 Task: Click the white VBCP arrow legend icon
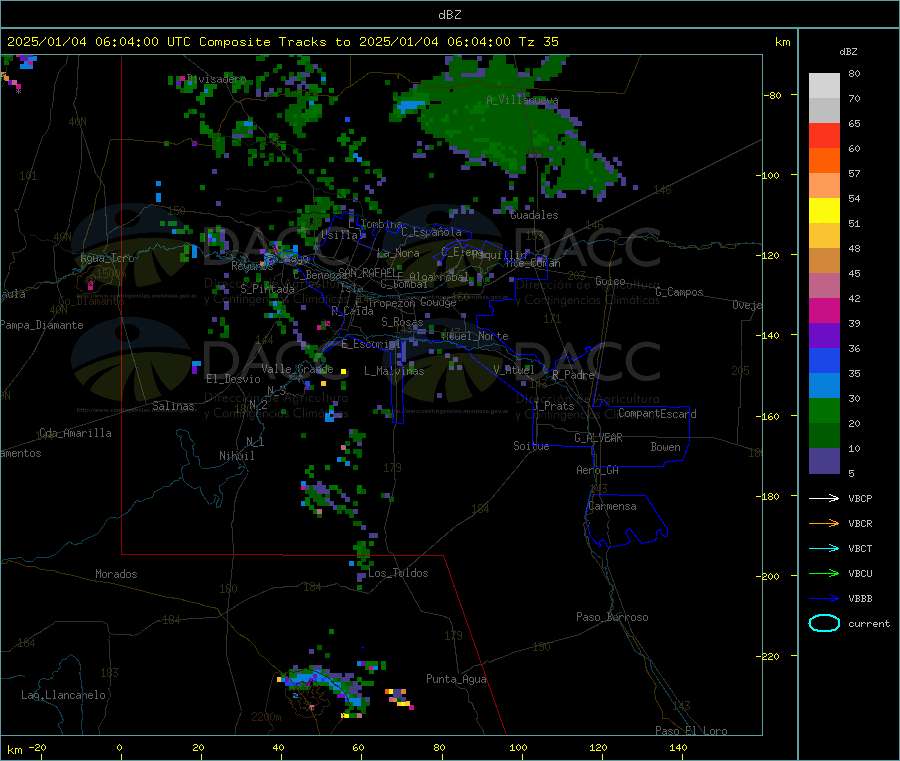pos(824,498)
